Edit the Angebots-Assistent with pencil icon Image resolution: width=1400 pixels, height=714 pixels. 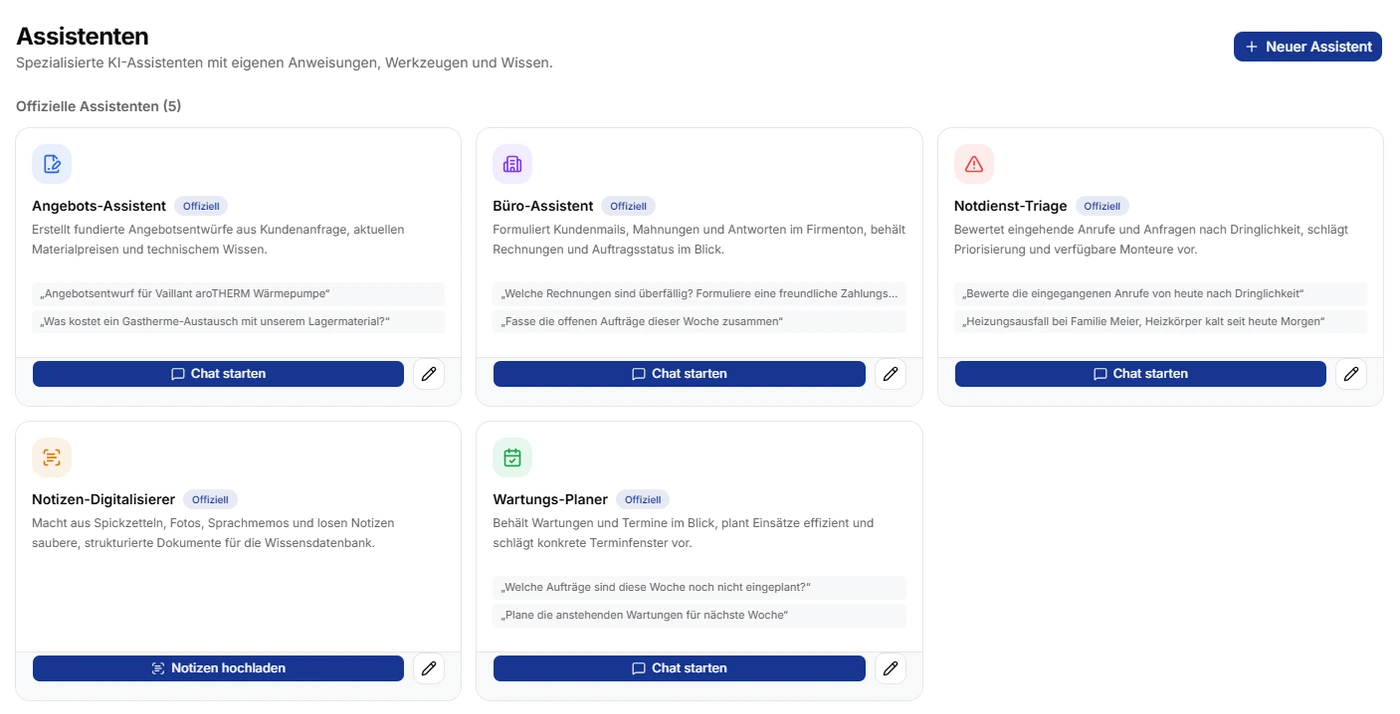click(x=429, y=374)
